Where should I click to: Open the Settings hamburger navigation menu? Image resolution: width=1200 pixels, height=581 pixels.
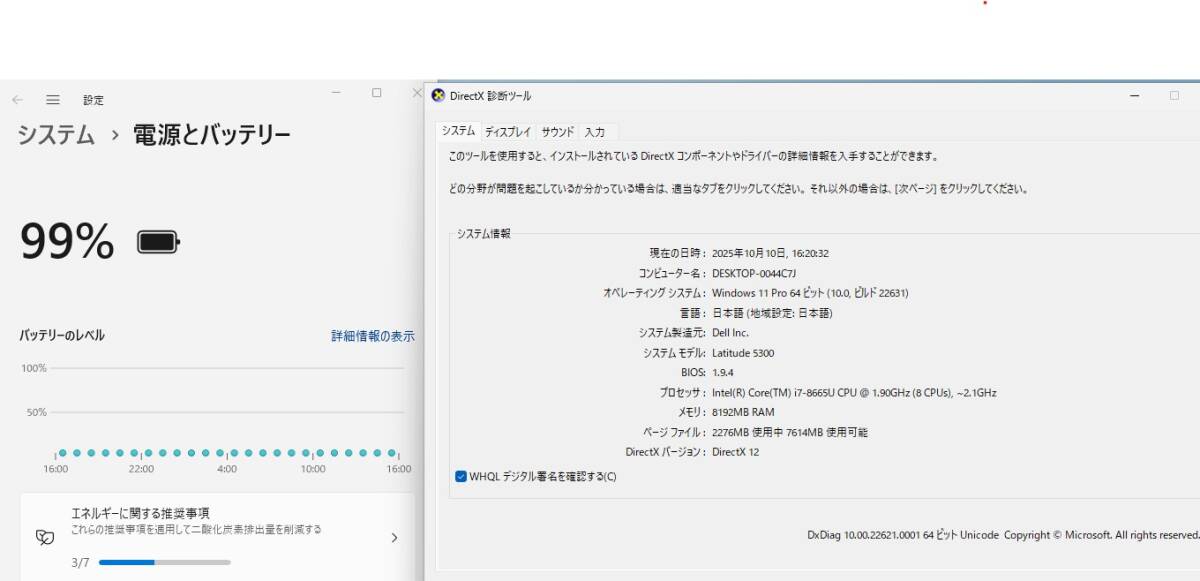(52, 99)
